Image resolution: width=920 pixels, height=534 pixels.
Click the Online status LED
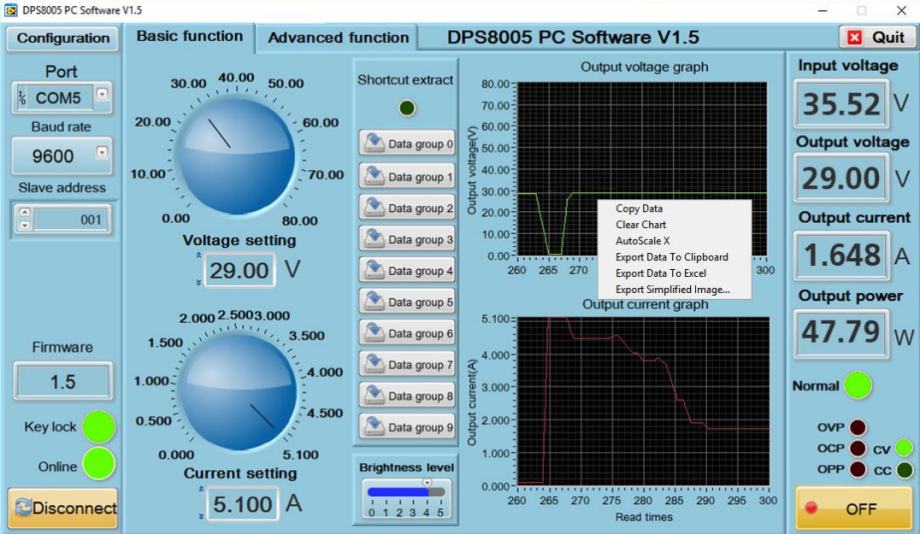99,464
